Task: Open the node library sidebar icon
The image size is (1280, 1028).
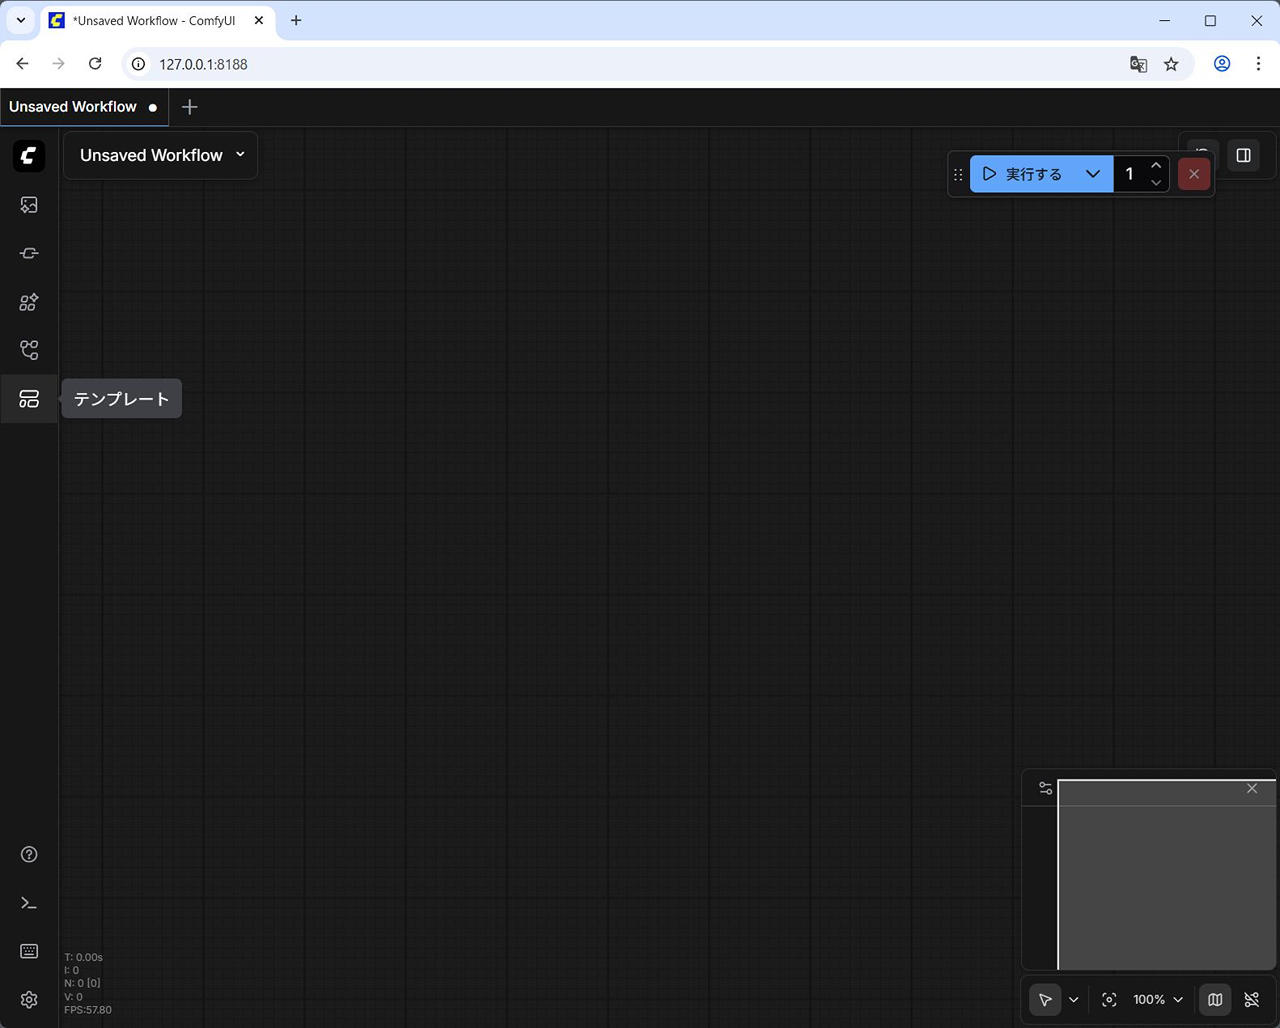Action: [29, 253]
